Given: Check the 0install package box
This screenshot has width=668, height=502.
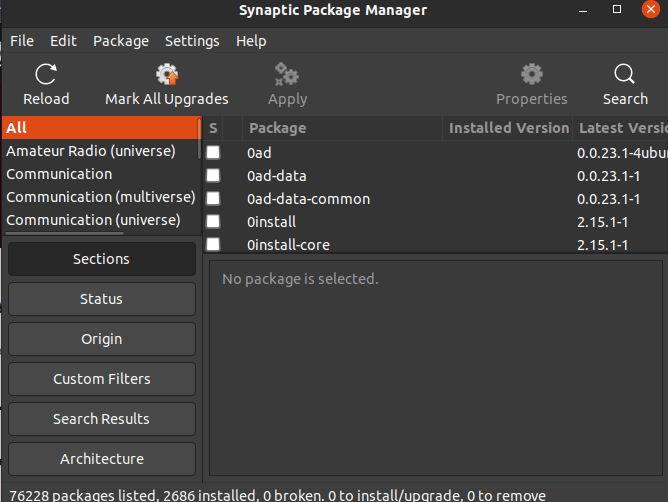Looking at the screenshot, I should pos(213,222).
